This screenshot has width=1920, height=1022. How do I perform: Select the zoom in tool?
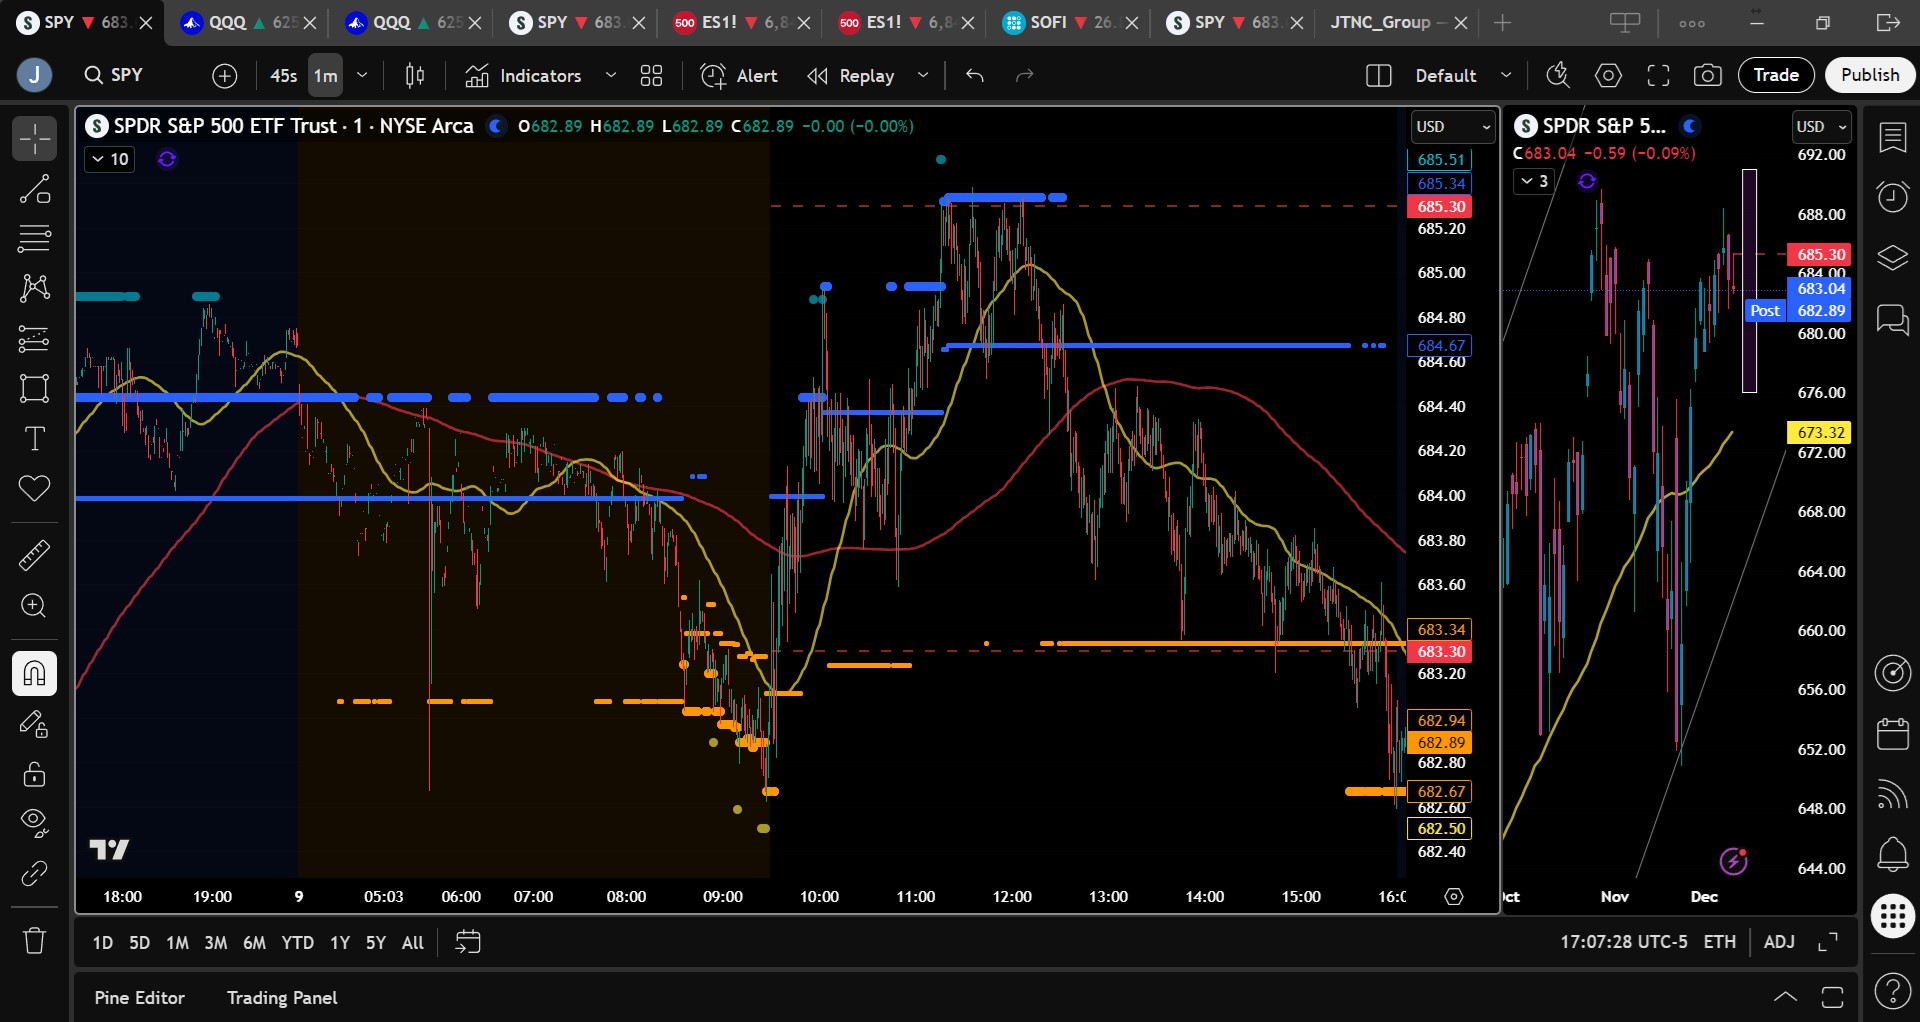34,606
